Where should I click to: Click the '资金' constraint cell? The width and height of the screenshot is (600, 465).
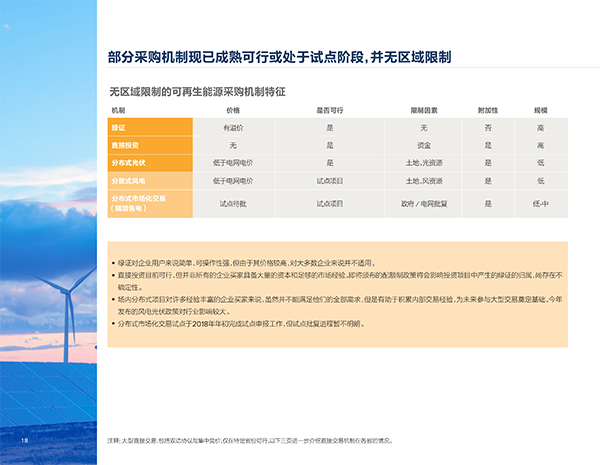click(x=424, y=145)
